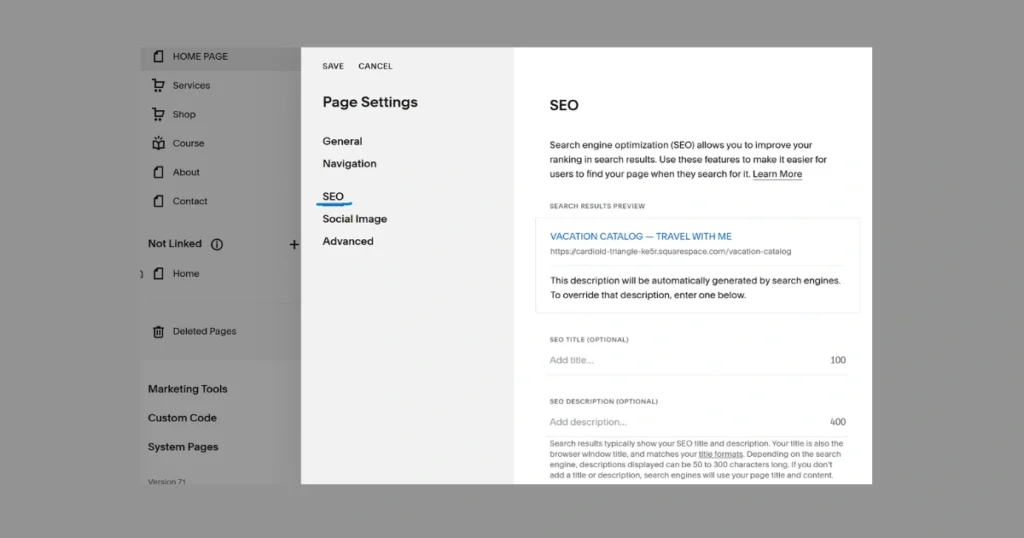Click the Shop cart icon
The width and height of the screenshot is (1024, 538).
click(x=158, y=114)
